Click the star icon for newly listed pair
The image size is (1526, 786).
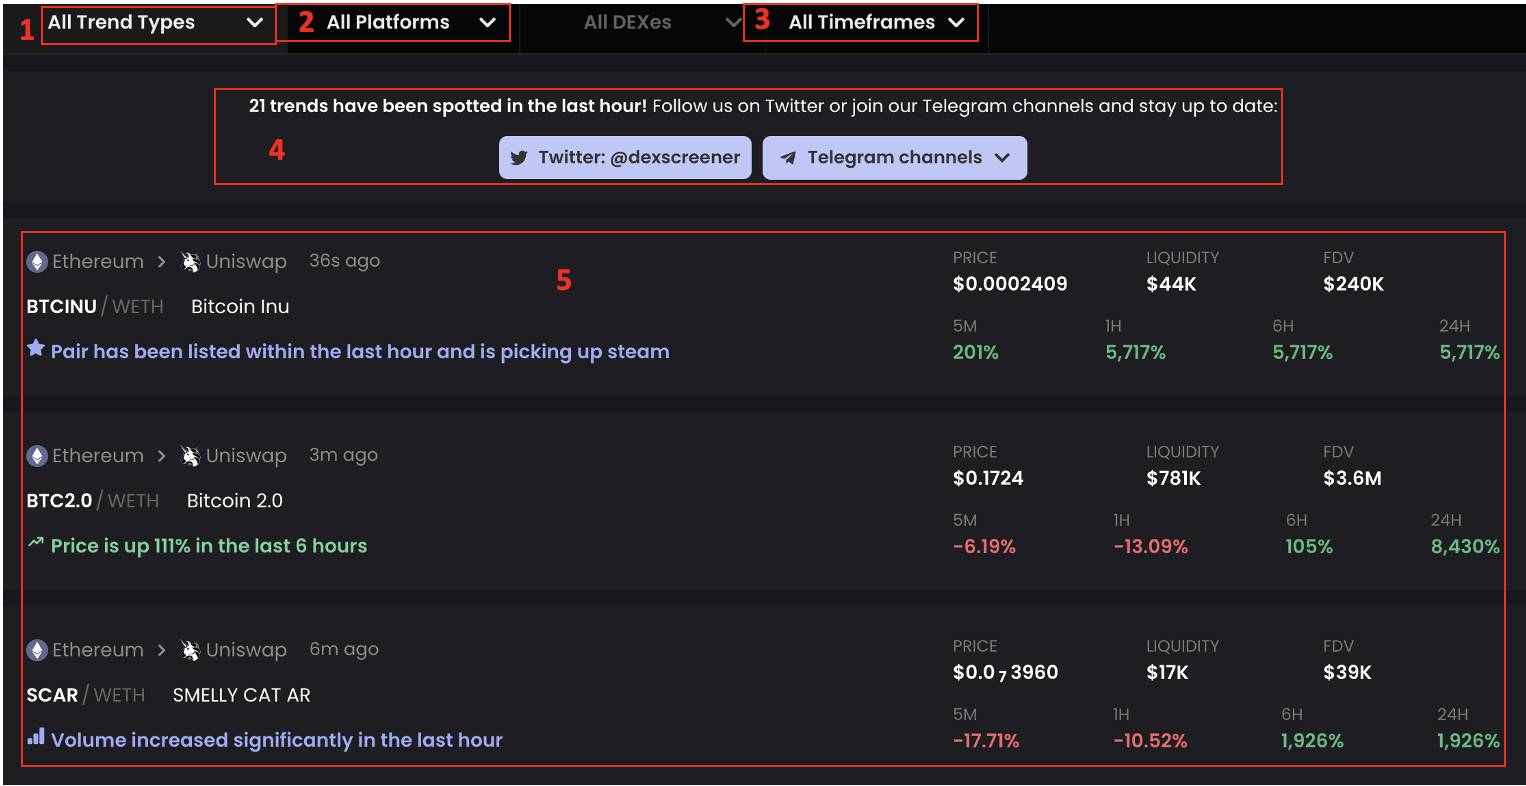point(36,349)
